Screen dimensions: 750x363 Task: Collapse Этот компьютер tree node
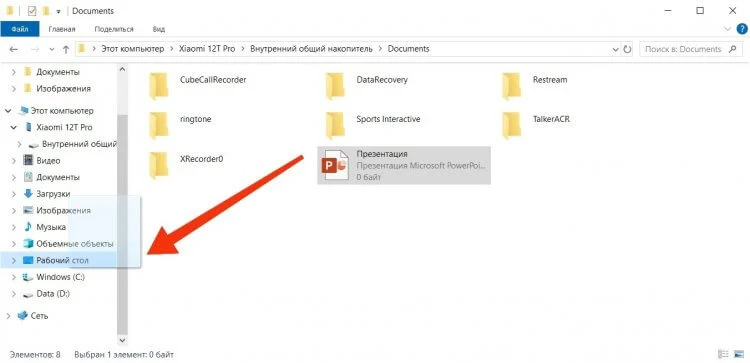(8, 111)
